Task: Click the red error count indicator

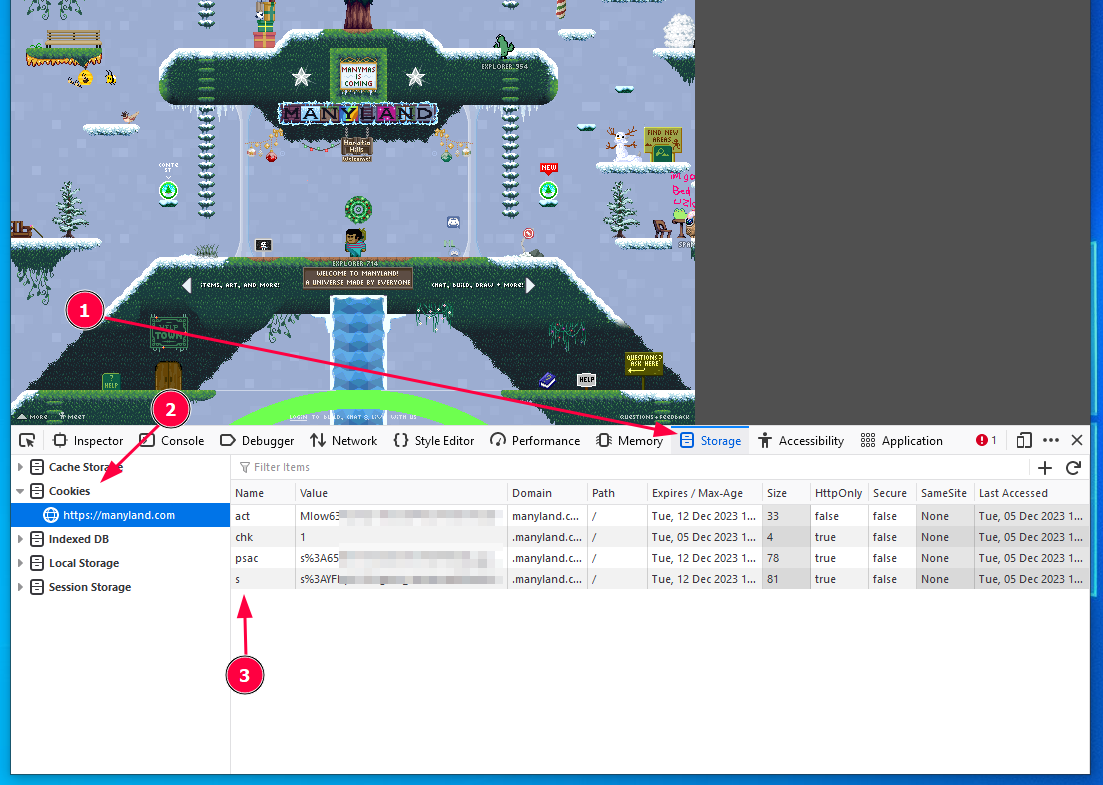Action: pyautogui.click(x=986, y=440)
